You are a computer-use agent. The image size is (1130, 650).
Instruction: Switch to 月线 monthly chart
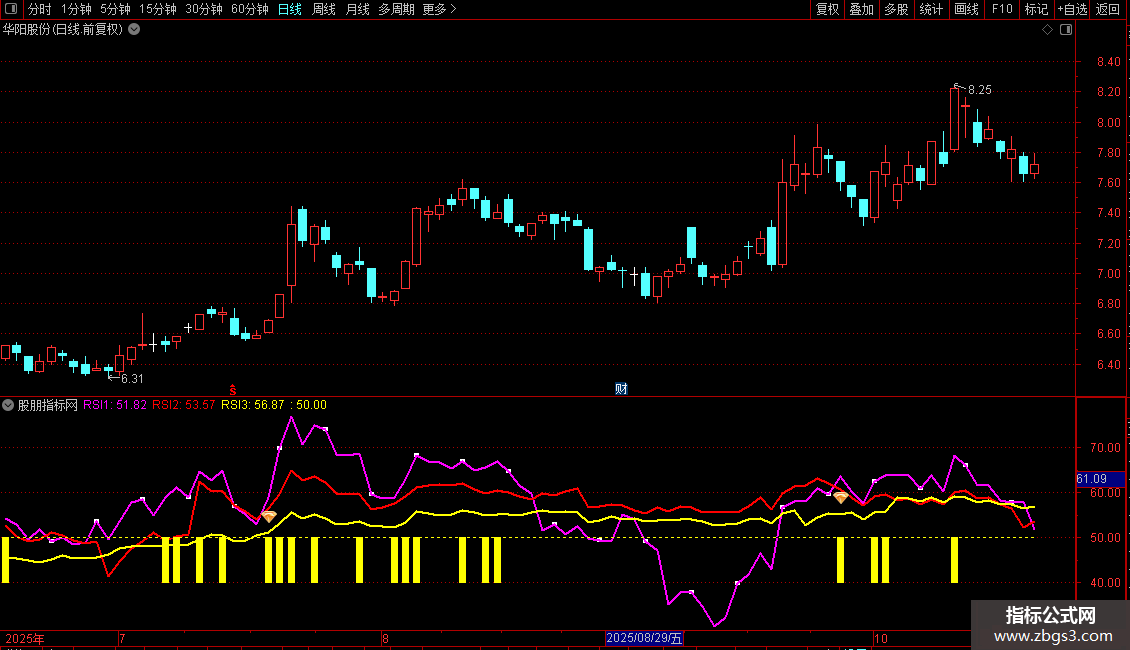[357, 9]
